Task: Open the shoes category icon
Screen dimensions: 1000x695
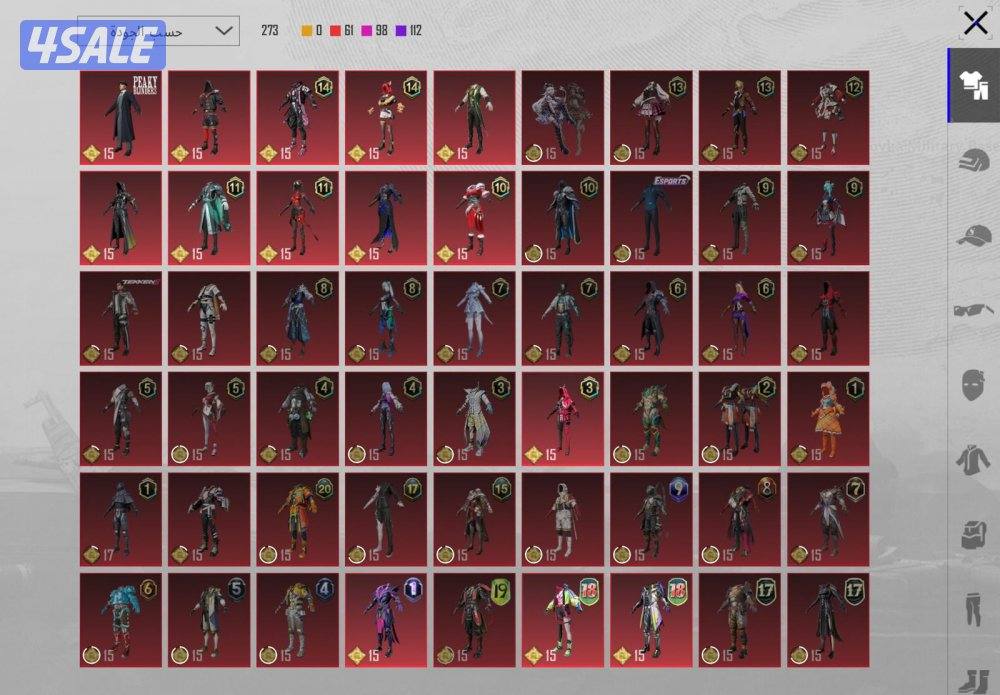Action: 974,678
